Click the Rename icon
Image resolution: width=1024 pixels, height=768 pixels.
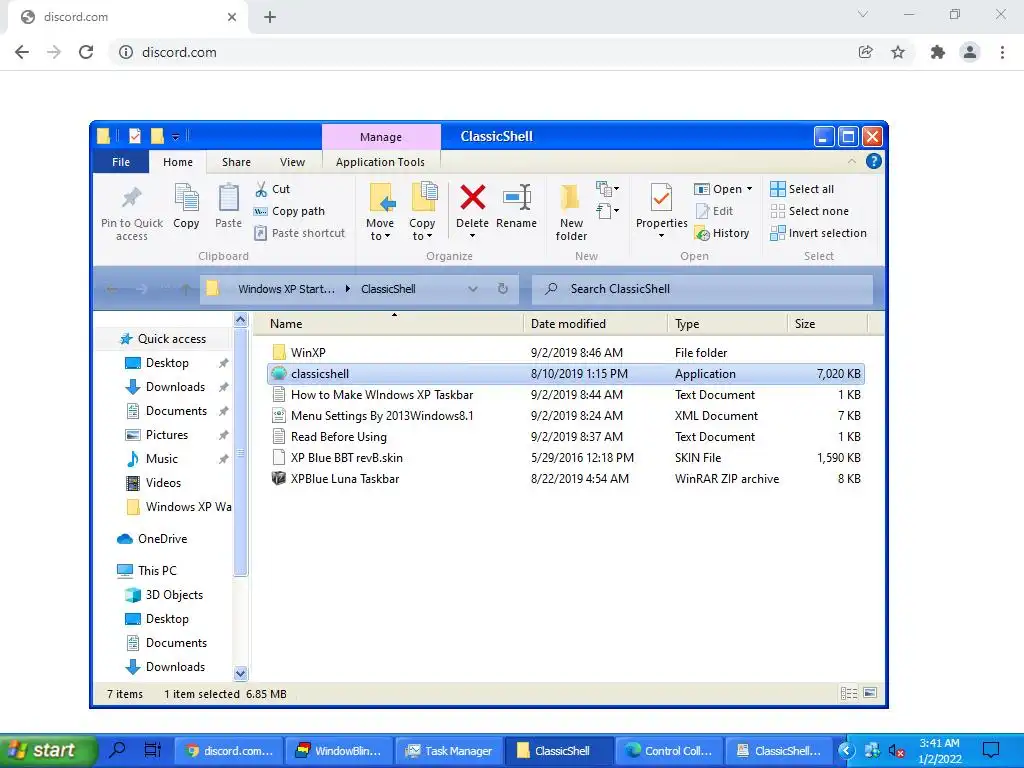point(517,198)
